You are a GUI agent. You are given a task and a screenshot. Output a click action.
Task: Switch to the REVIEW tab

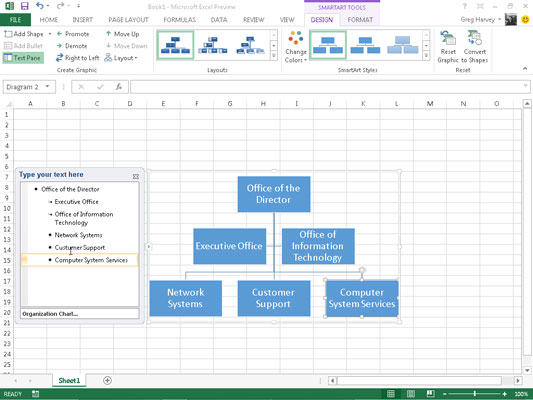coord(253,20)
